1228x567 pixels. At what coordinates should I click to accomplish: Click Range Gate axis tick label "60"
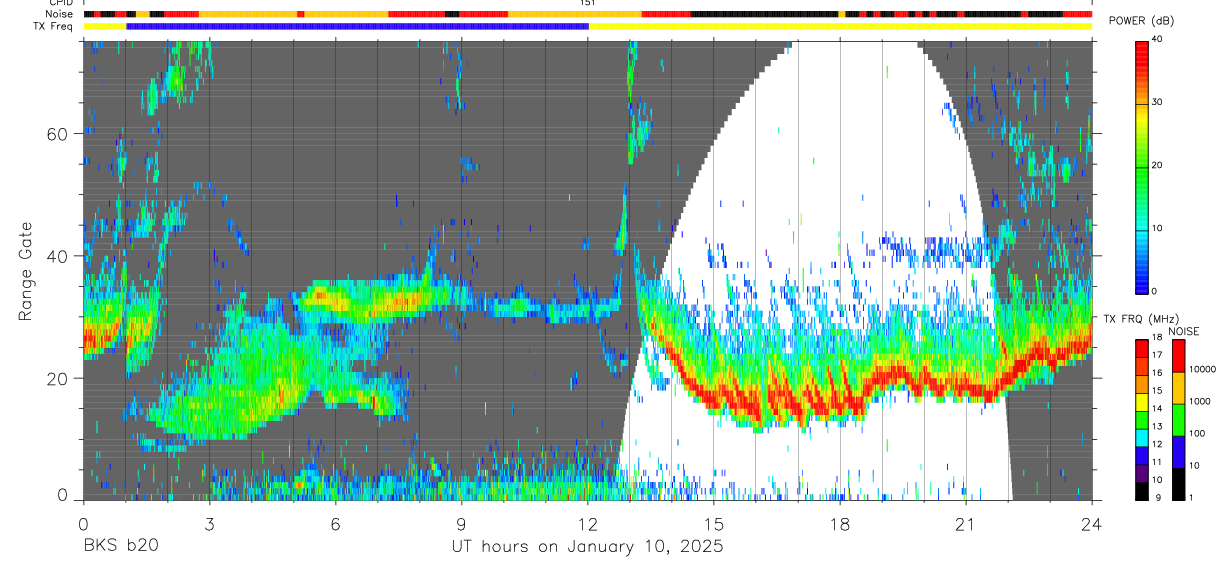coord(58,134)
